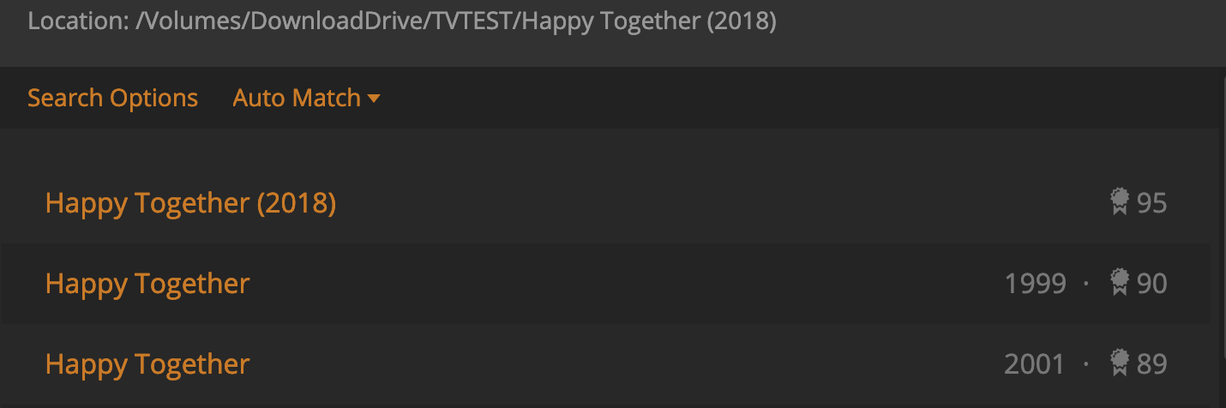Click TVTEST in the location path

[x=468, y=21]
